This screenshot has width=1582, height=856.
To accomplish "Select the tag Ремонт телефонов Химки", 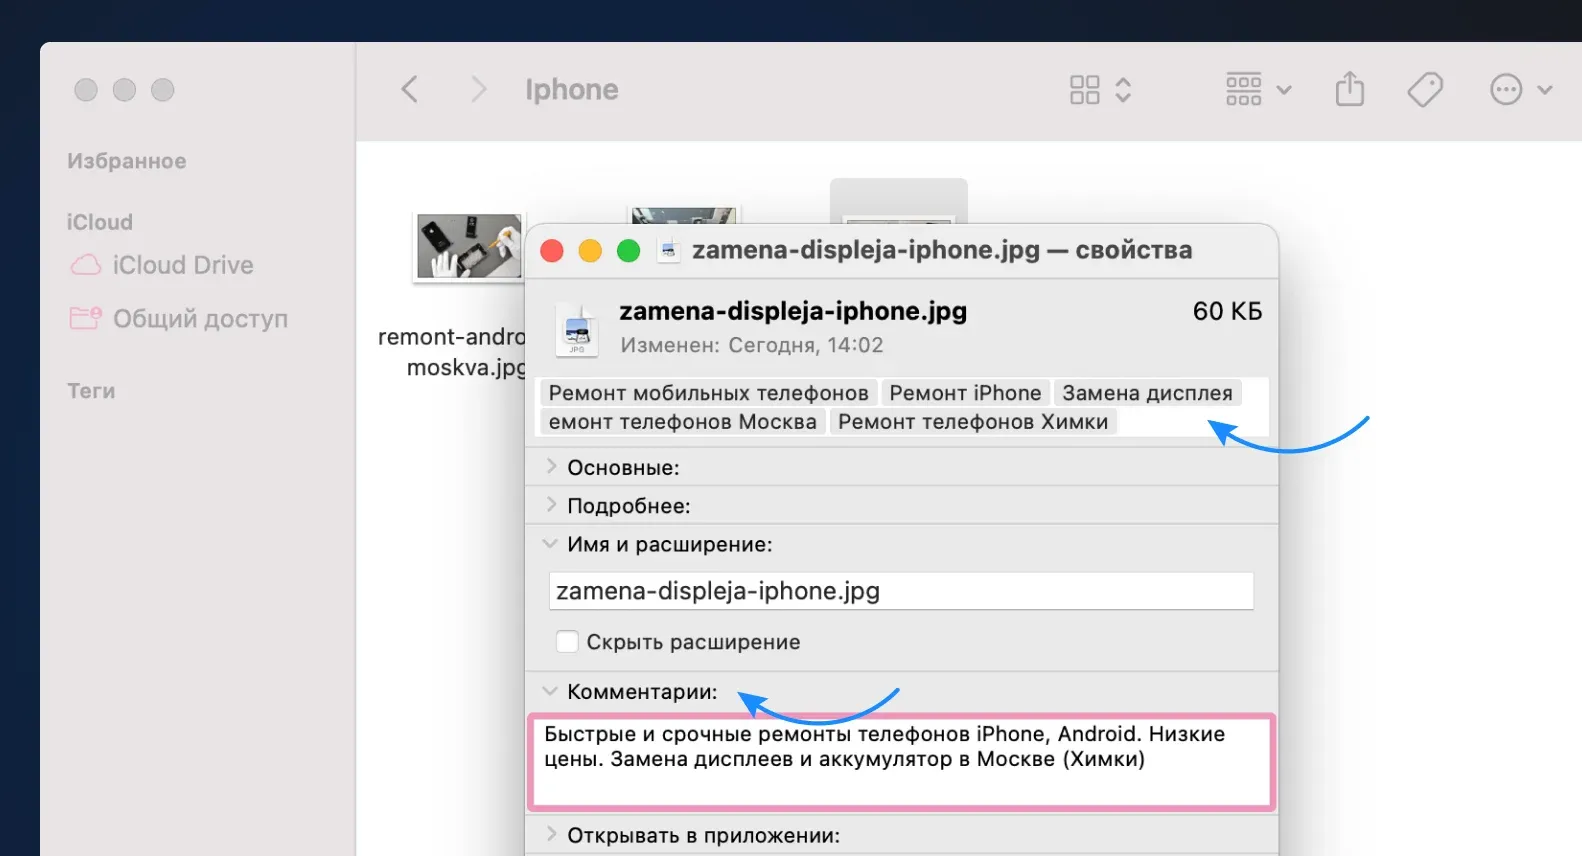I will [x=973, y=422].
